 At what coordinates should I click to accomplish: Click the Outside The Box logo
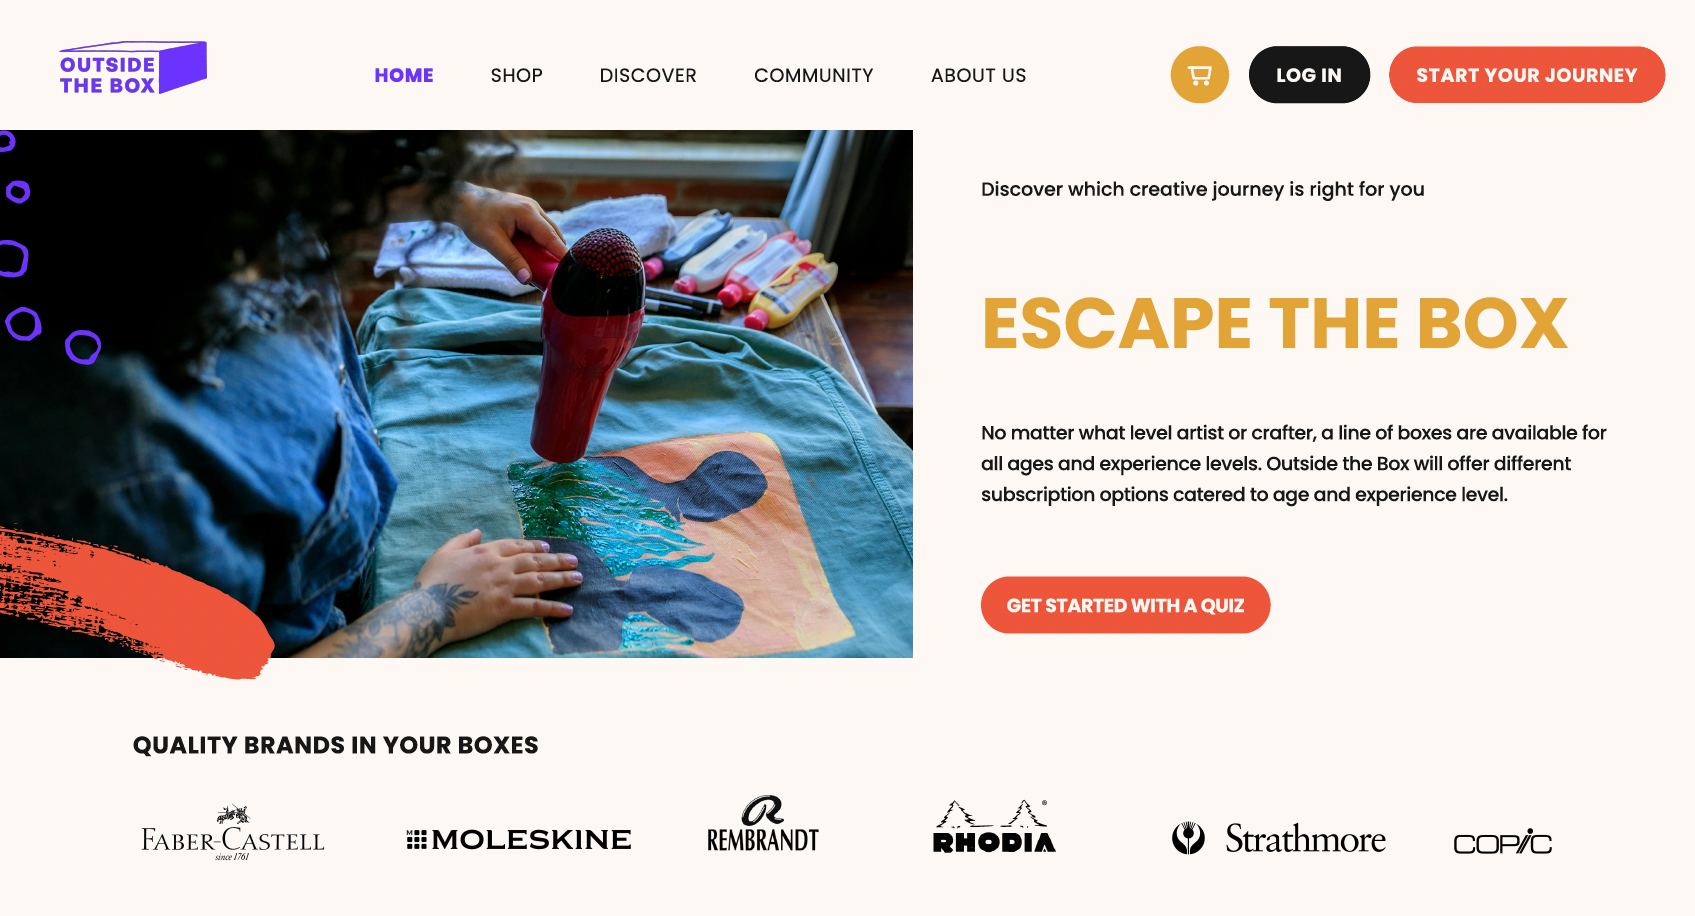(x=133, y=68)
